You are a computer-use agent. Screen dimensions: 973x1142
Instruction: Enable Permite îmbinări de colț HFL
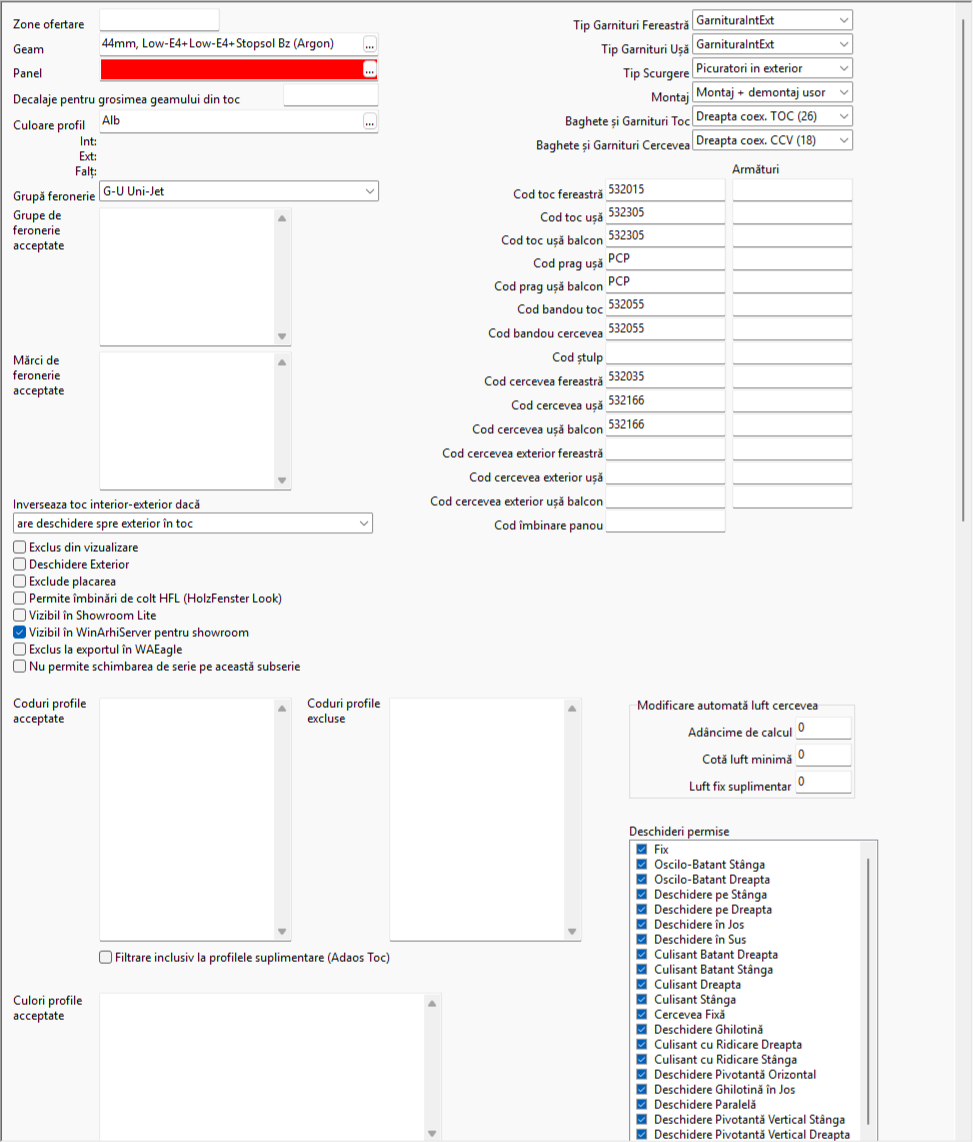click(x=20, y=598)
